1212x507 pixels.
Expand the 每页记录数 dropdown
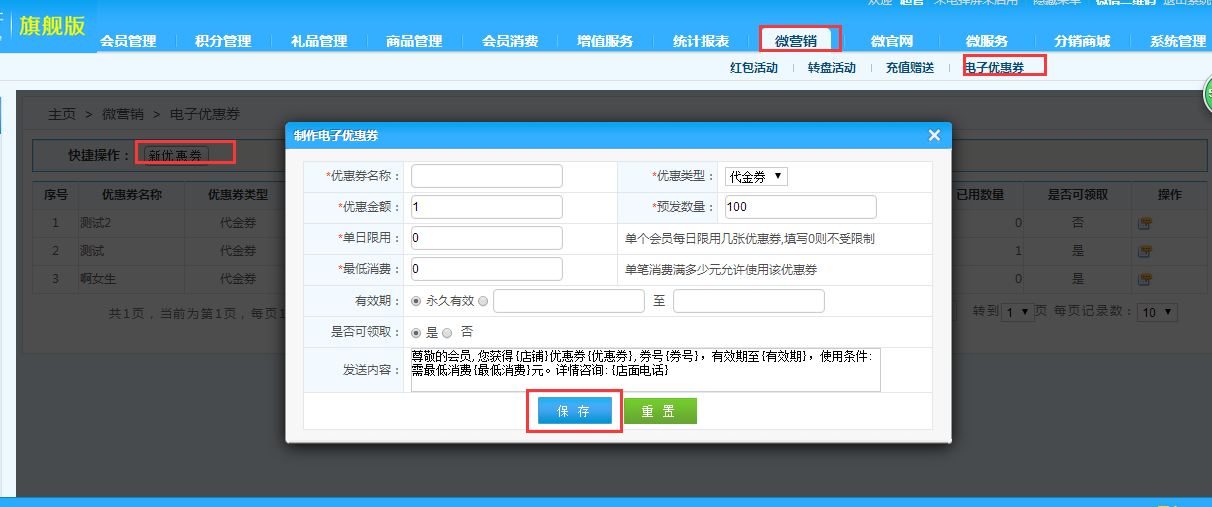1158,313
